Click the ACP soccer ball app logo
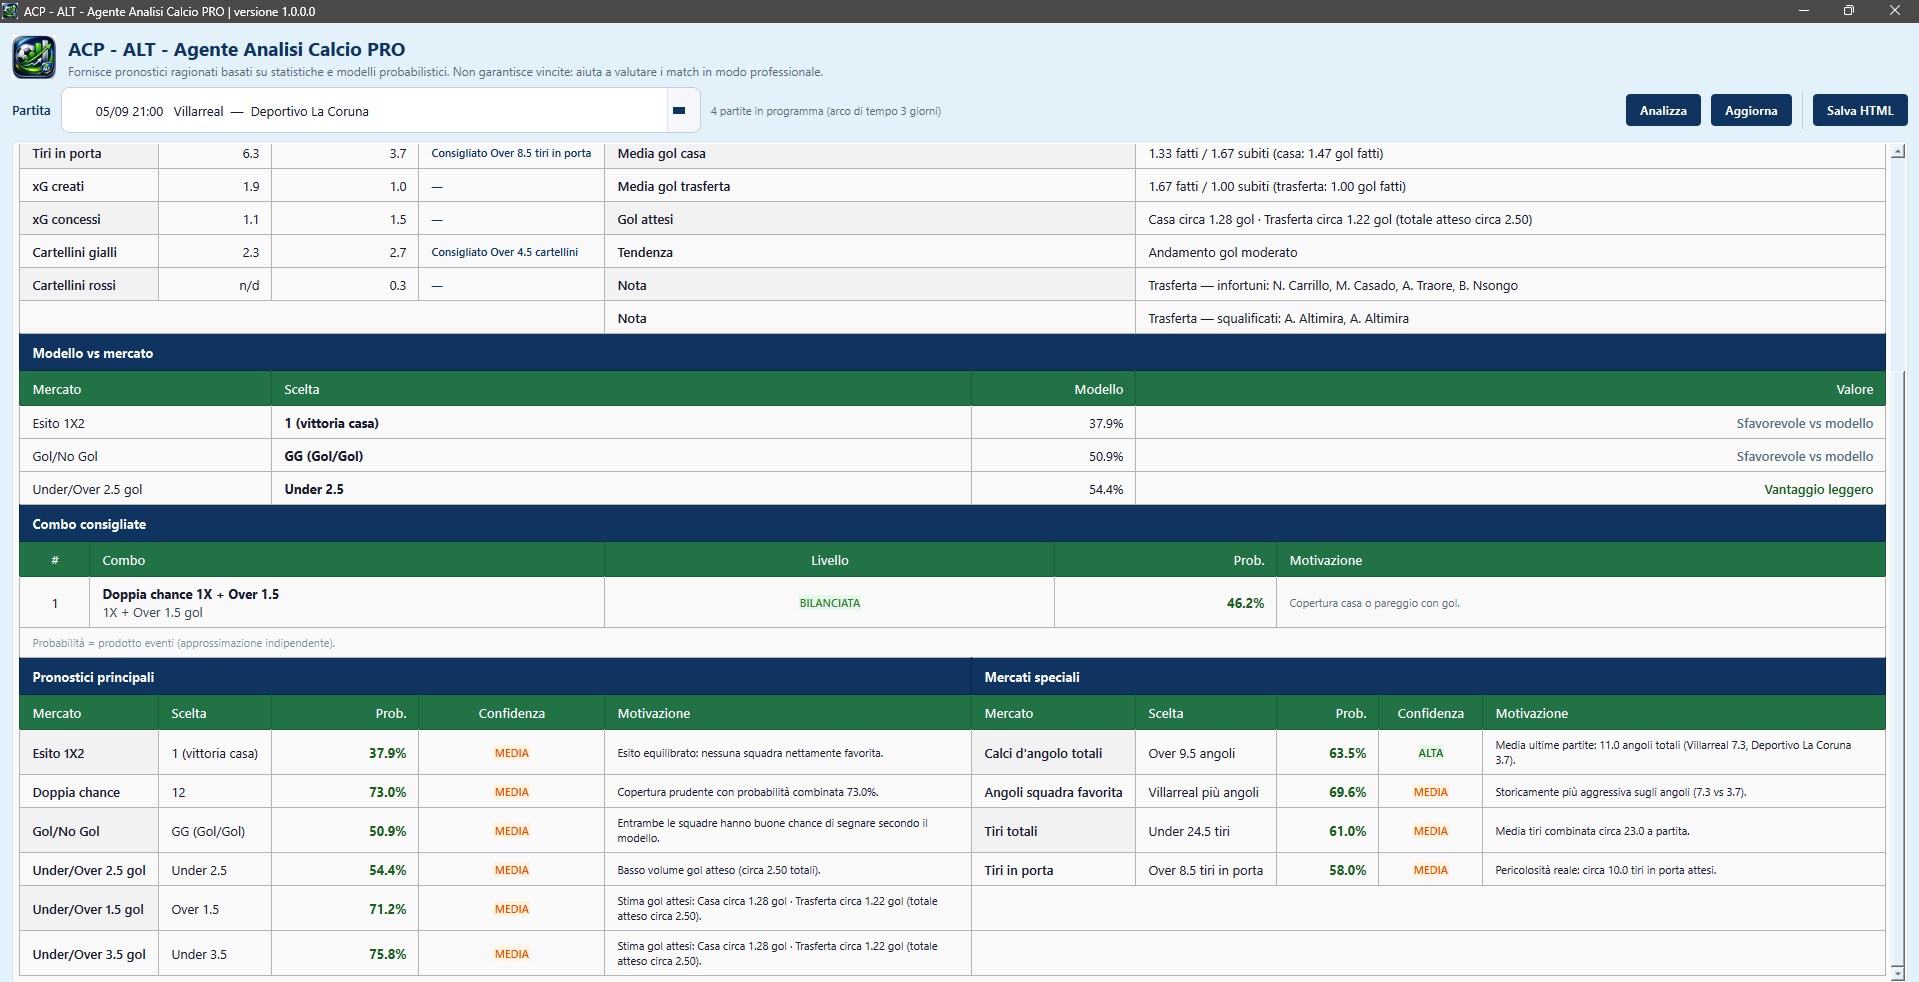Image resolution: width=1919 pixels, height=982 pixels. coord(34,57)
